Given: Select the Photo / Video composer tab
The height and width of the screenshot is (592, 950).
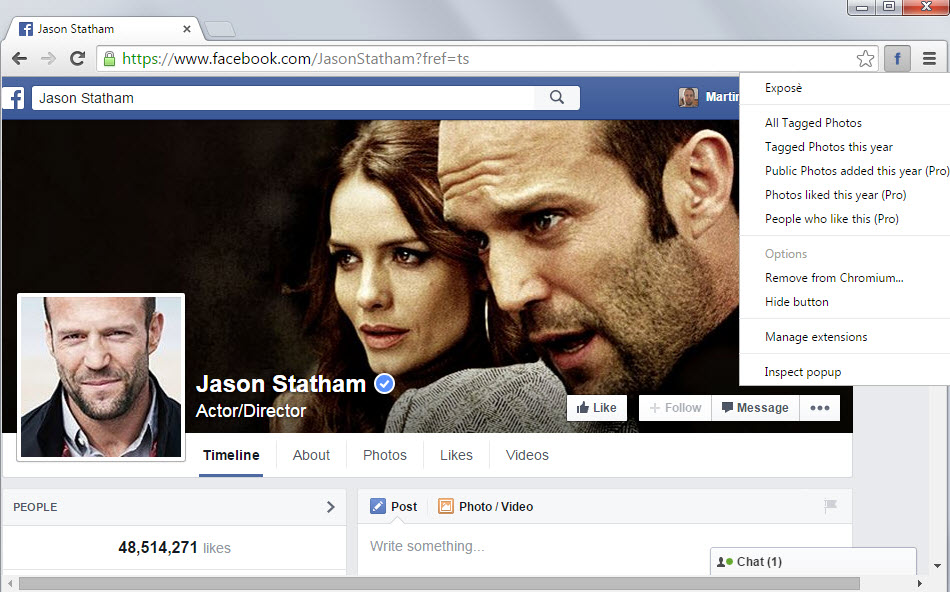Looking at the screenshot, I should coord(486,507).
